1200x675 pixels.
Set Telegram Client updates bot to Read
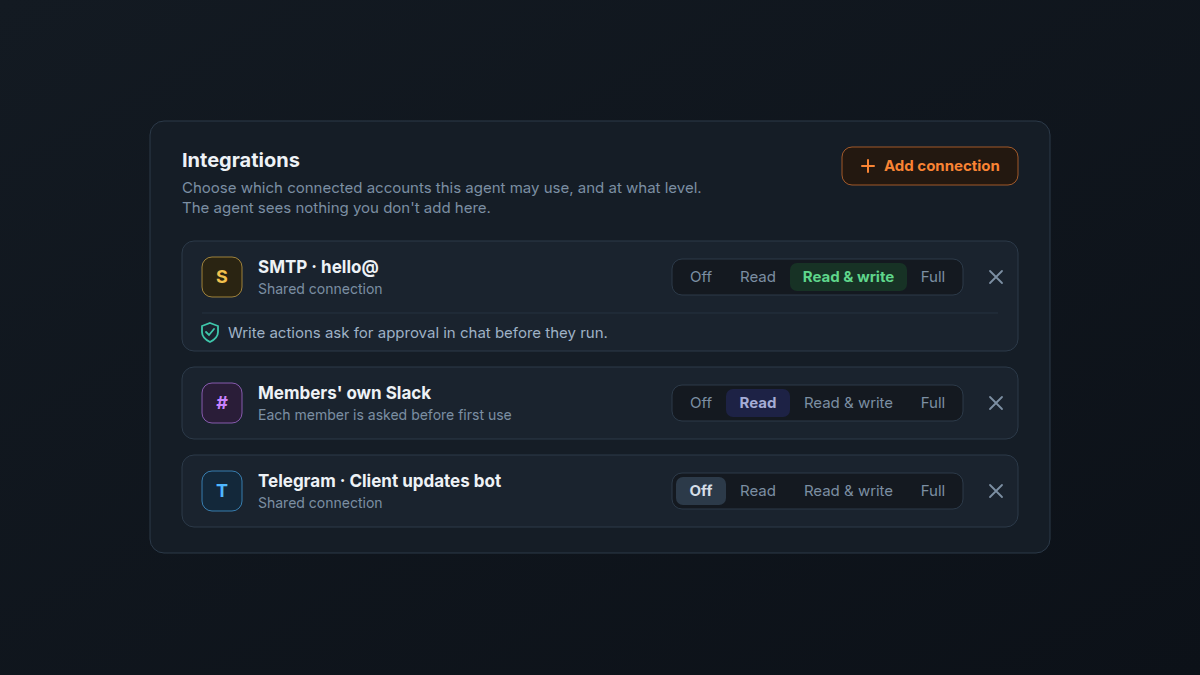[758, 491]
